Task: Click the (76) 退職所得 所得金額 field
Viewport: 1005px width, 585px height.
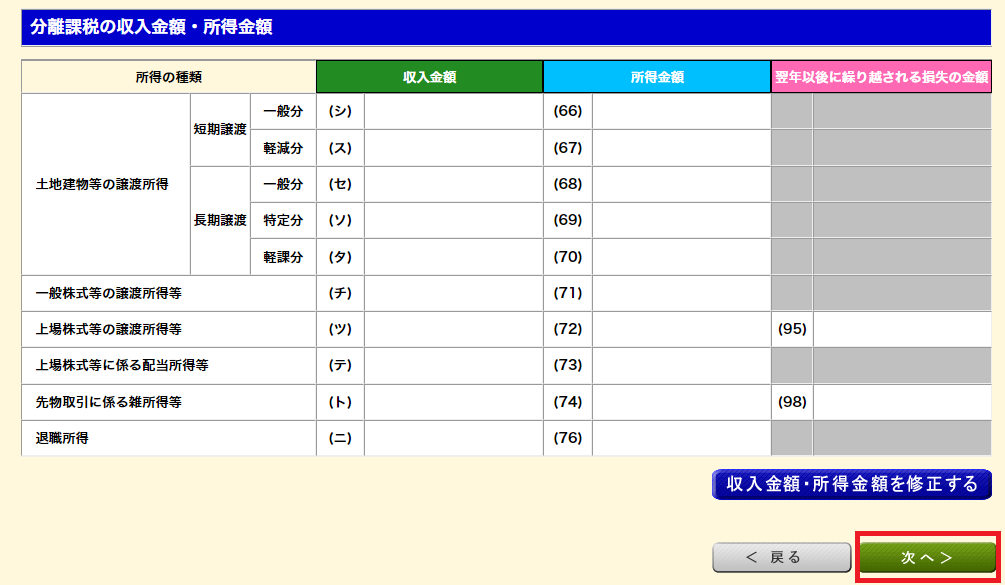Action: pos(680,438)
